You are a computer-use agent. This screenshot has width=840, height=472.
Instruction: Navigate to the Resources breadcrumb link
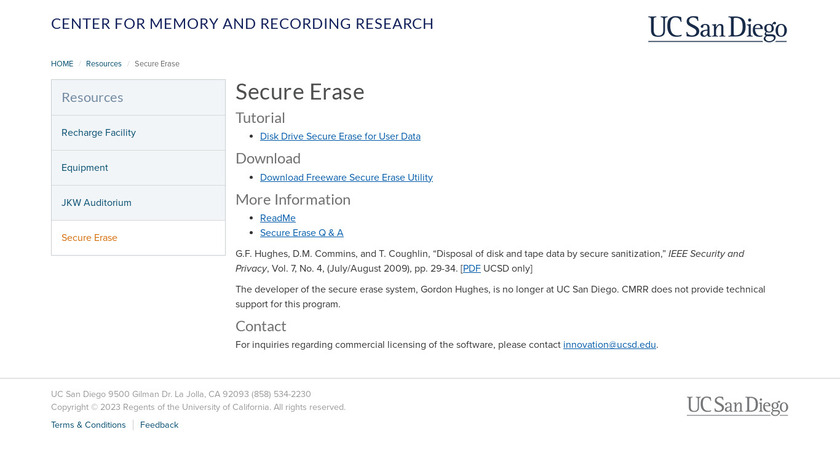tap(103, 64)
